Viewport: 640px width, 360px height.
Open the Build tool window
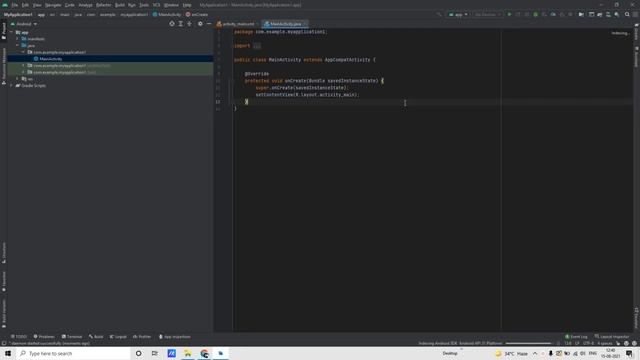pyautogui.click(x=96, y=337)
